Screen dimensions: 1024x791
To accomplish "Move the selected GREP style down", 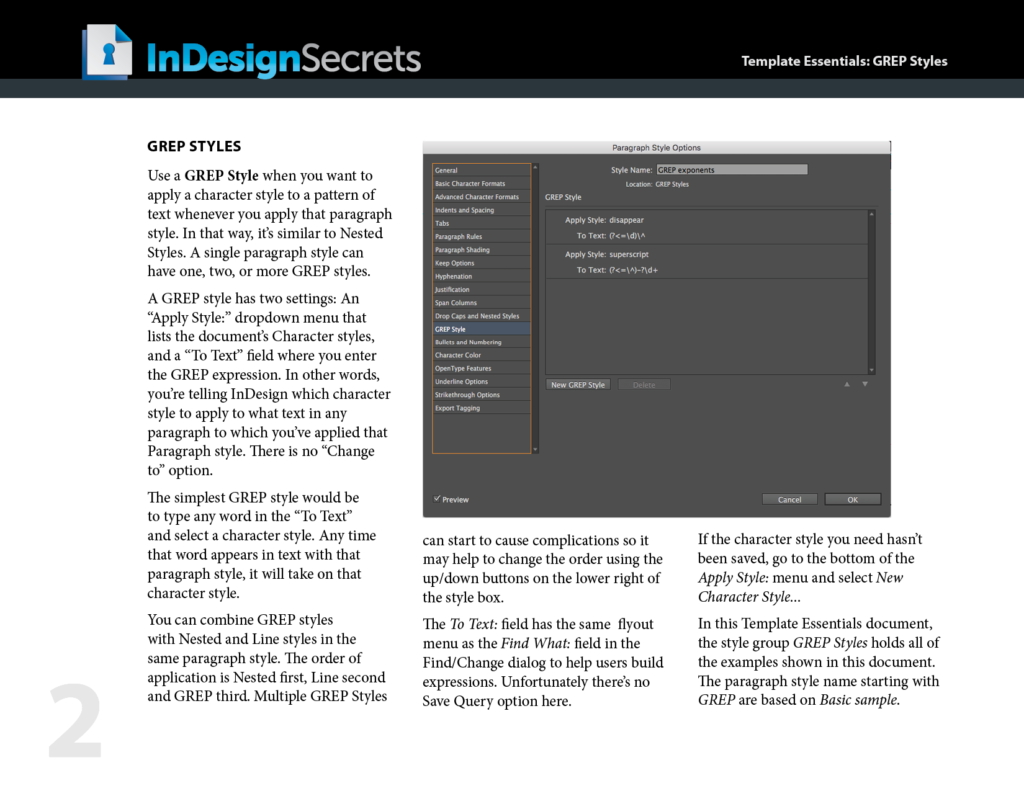I will (x=863, y=384).
